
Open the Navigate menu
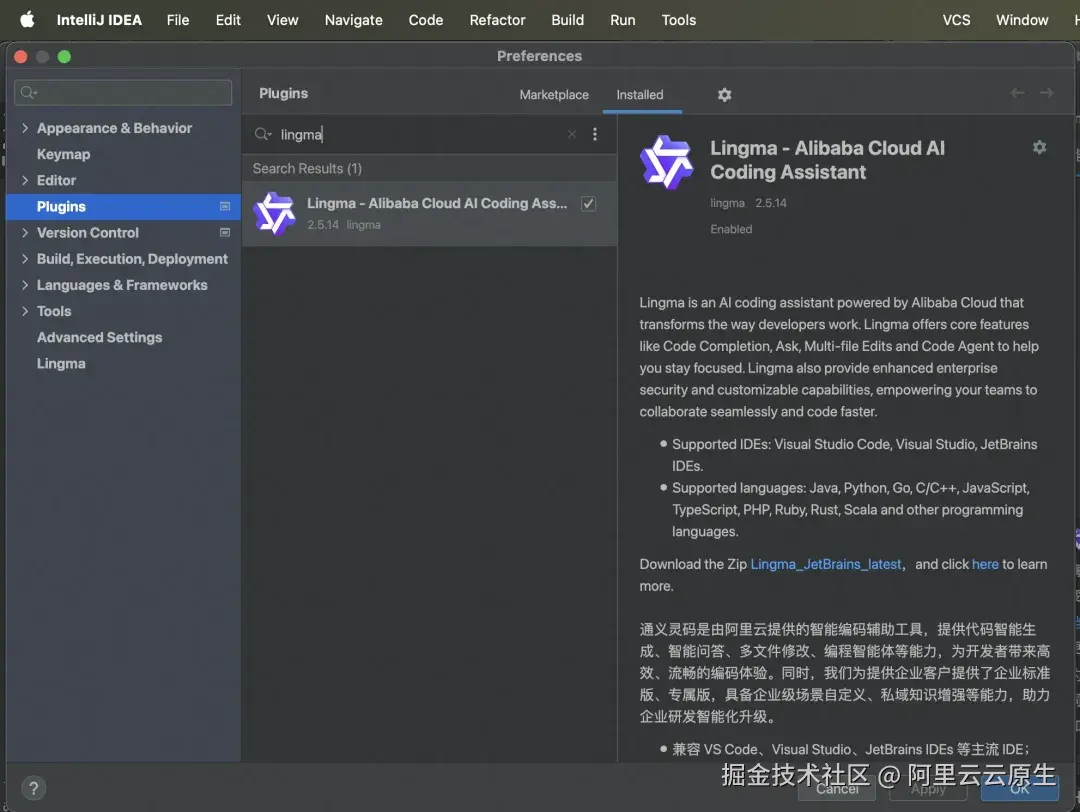[x=353, y=20]
